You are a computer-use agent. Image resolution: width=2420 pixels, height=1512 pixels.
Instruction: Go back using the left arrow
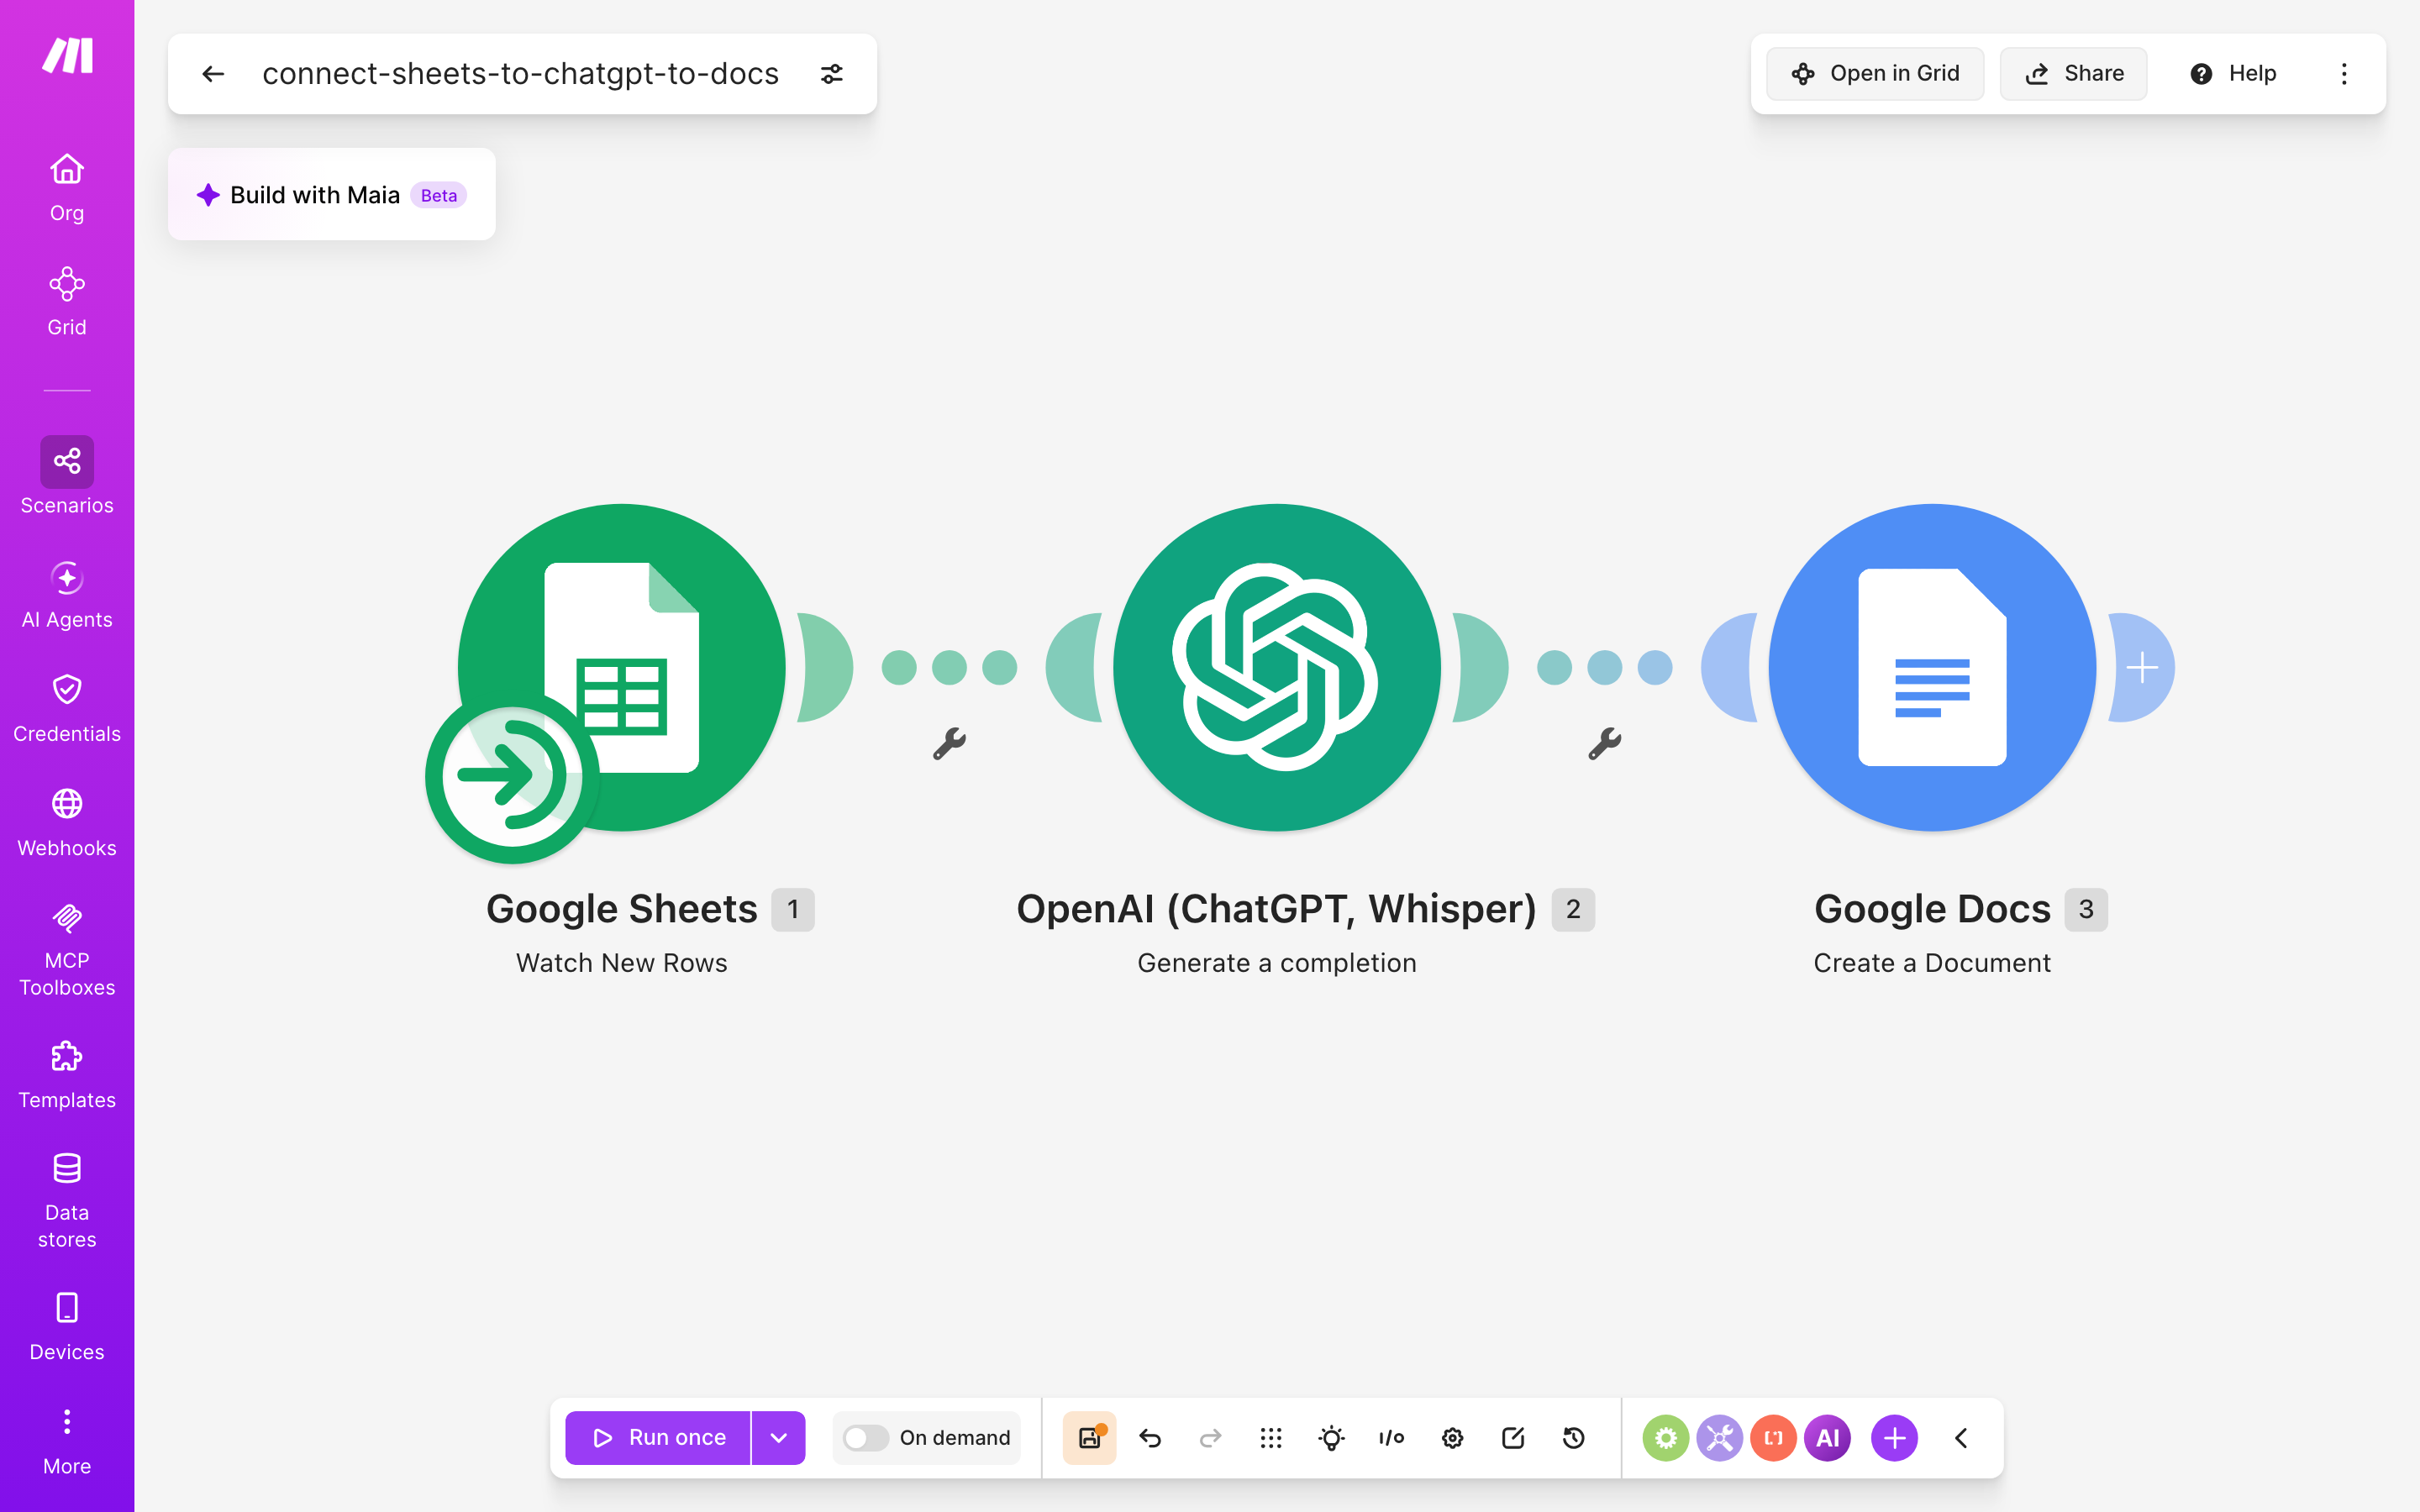tap(213, 74)
